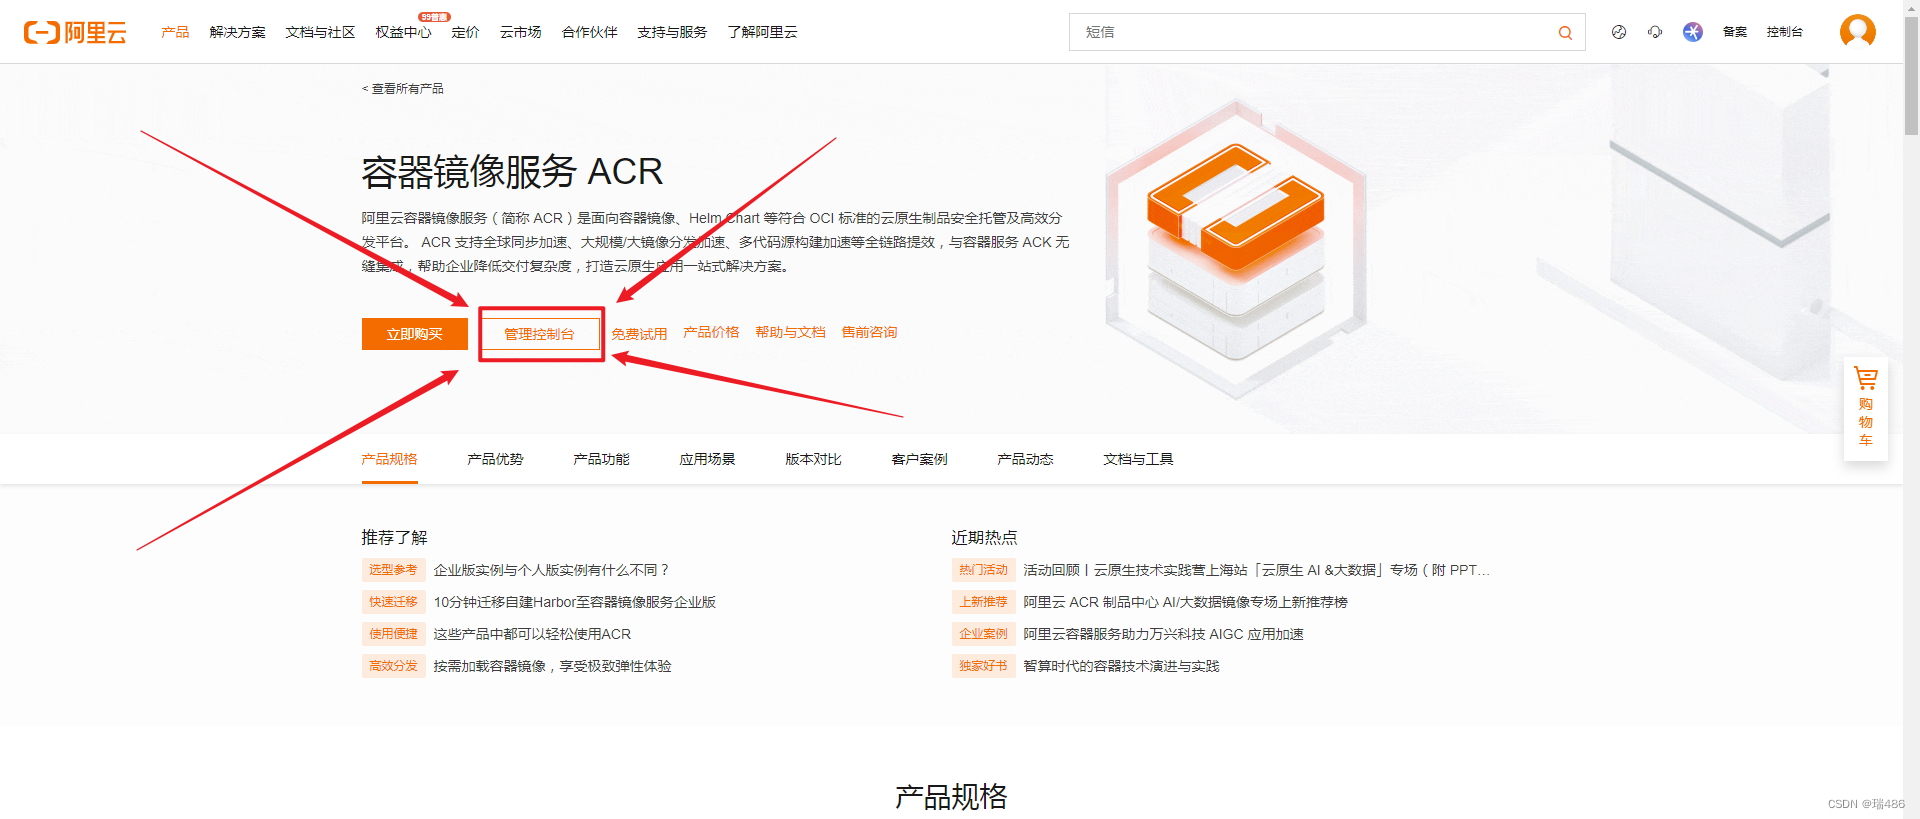Image resolution: width=1920 pixels, height=819 pixels.
Task: Open the 云市场 menu item
Action: click(x=521, y=32)
